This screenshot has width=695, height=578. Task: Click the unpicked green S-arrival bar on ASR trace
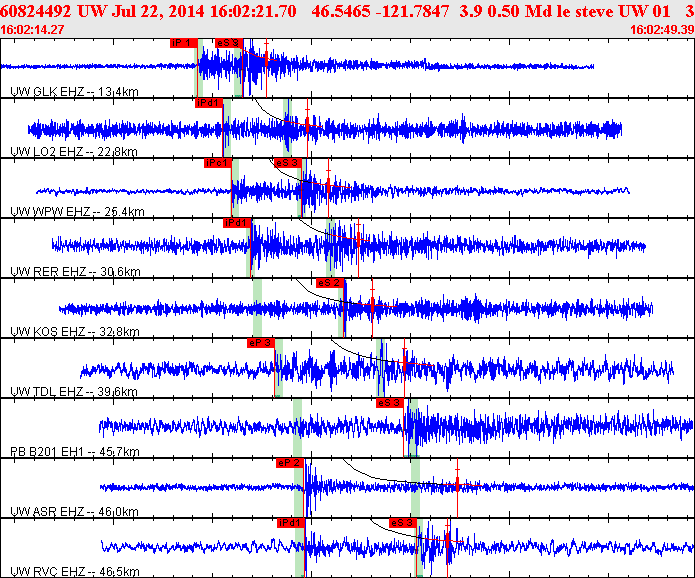(415, 488)
